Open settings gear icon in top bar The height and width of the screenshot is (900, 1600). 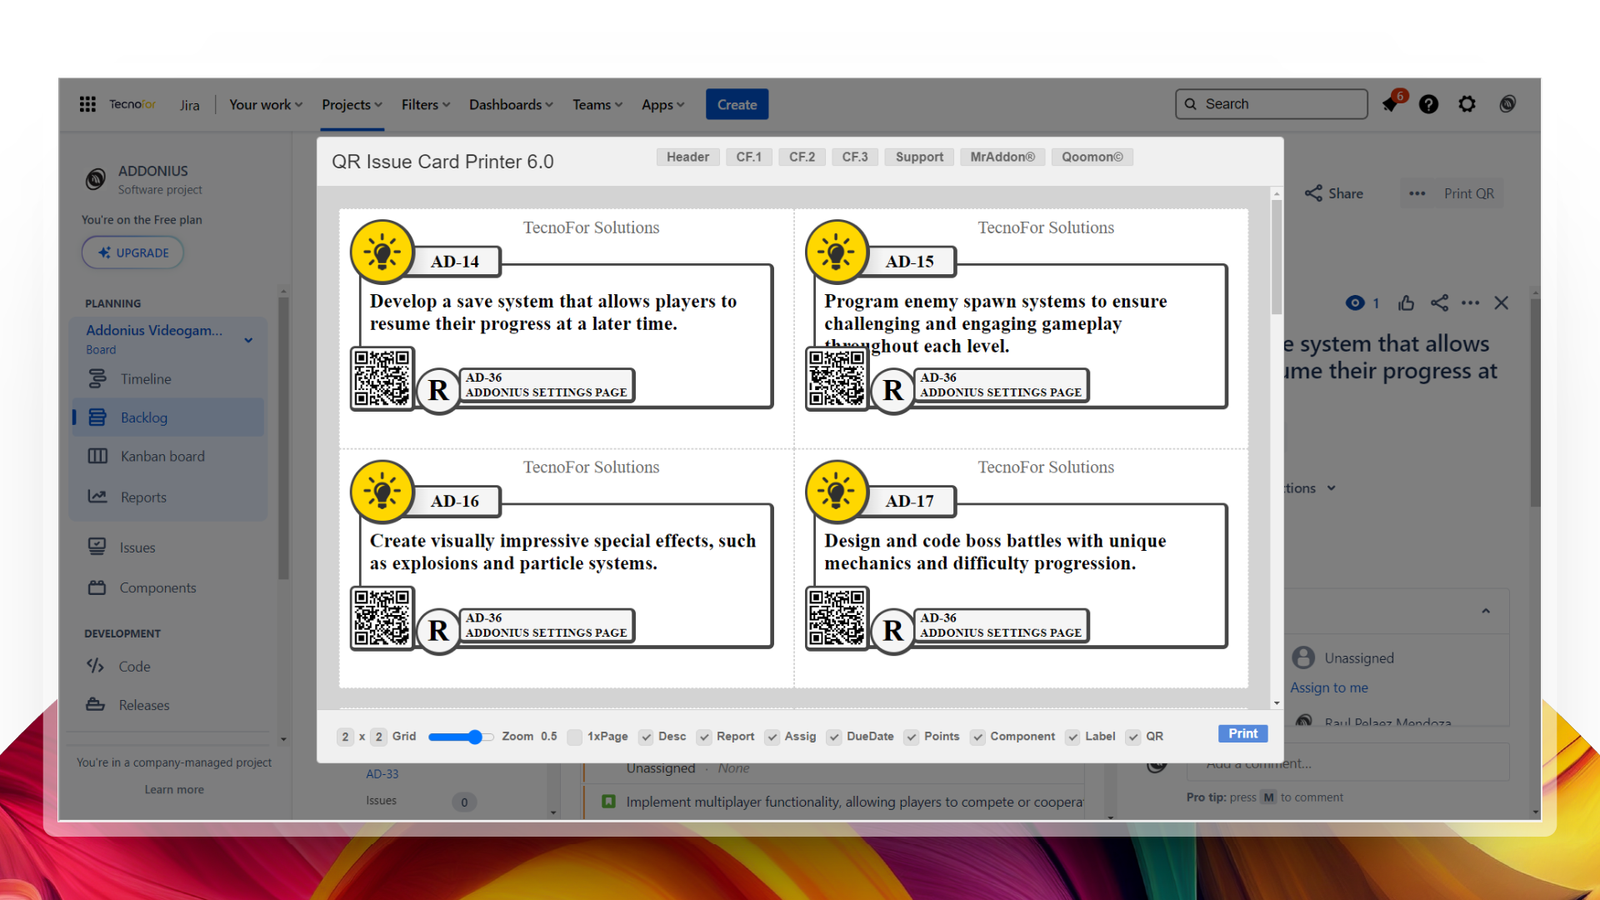[x=1467, y=104]
